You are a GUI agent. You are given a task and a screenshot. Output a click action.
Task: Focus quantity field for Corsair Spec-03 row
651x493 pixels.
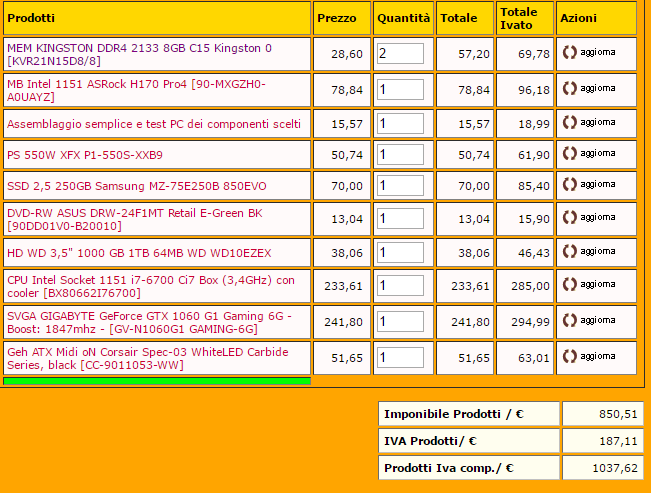[400, 358]
